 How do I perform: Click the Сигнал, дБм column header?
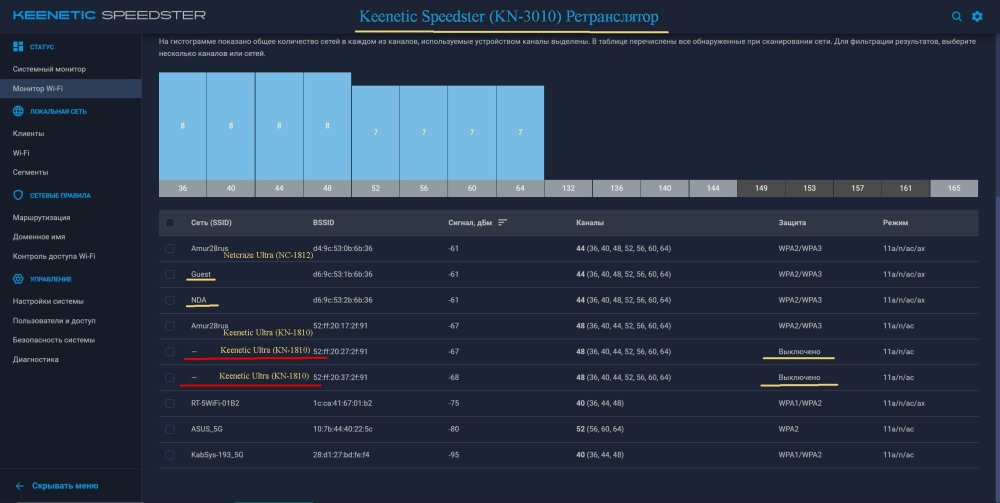coord(470,222)
